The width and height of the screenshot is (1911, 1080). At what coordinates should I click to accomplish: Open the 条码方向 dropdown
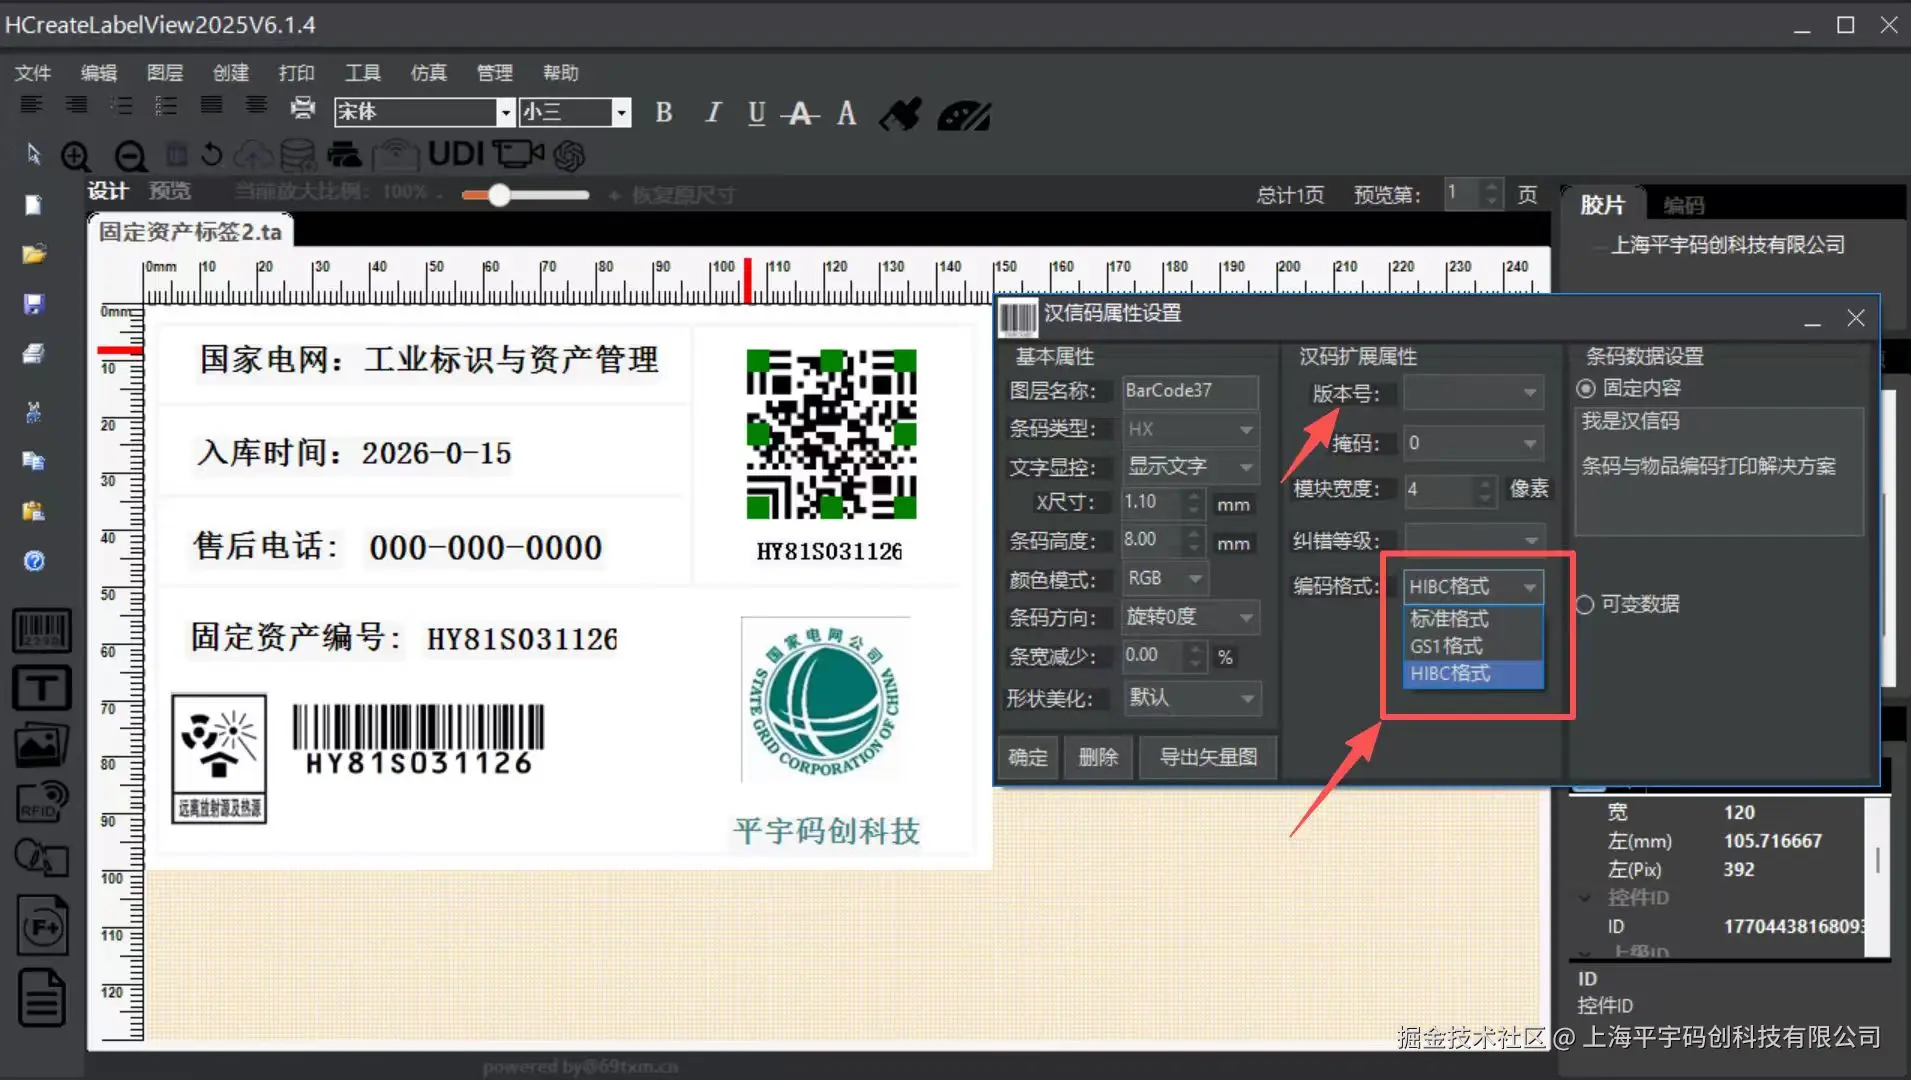click(x=1190, y=617)
